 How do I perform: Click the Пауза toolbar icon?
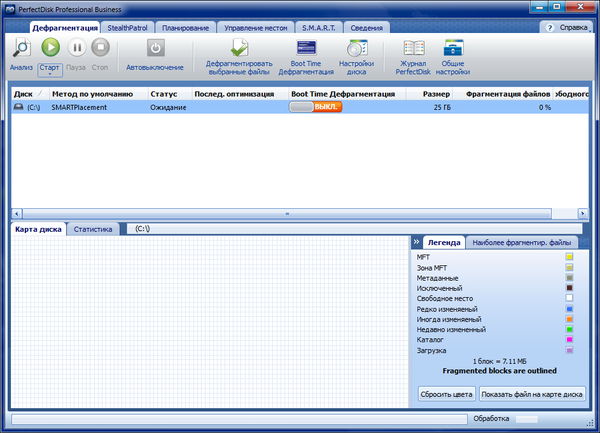(x=77, y=48)
